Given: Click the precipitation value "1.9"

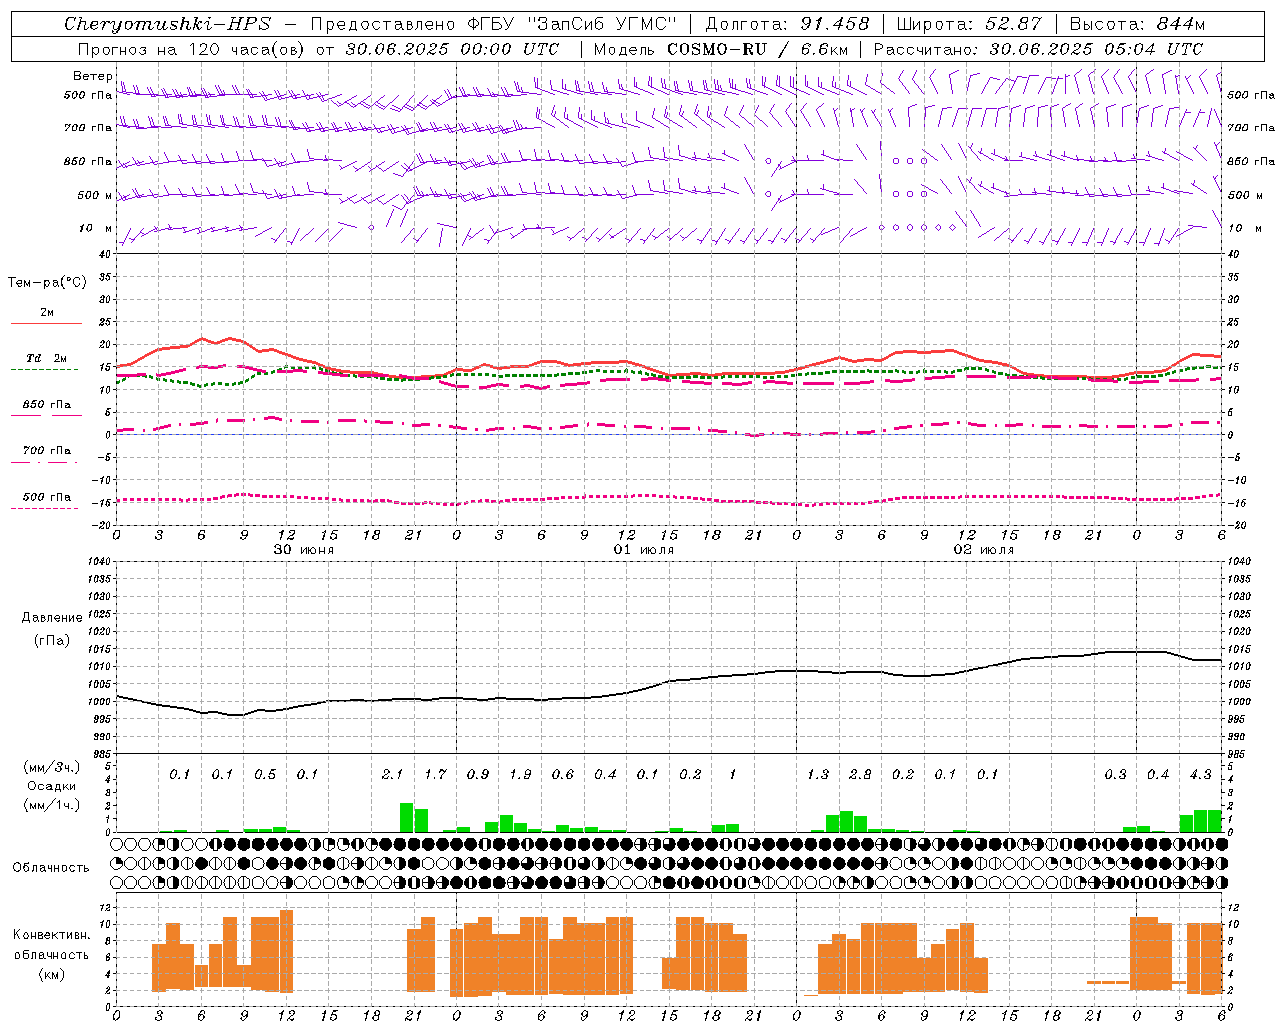Looking at the screenshot, I should point(520,774).
